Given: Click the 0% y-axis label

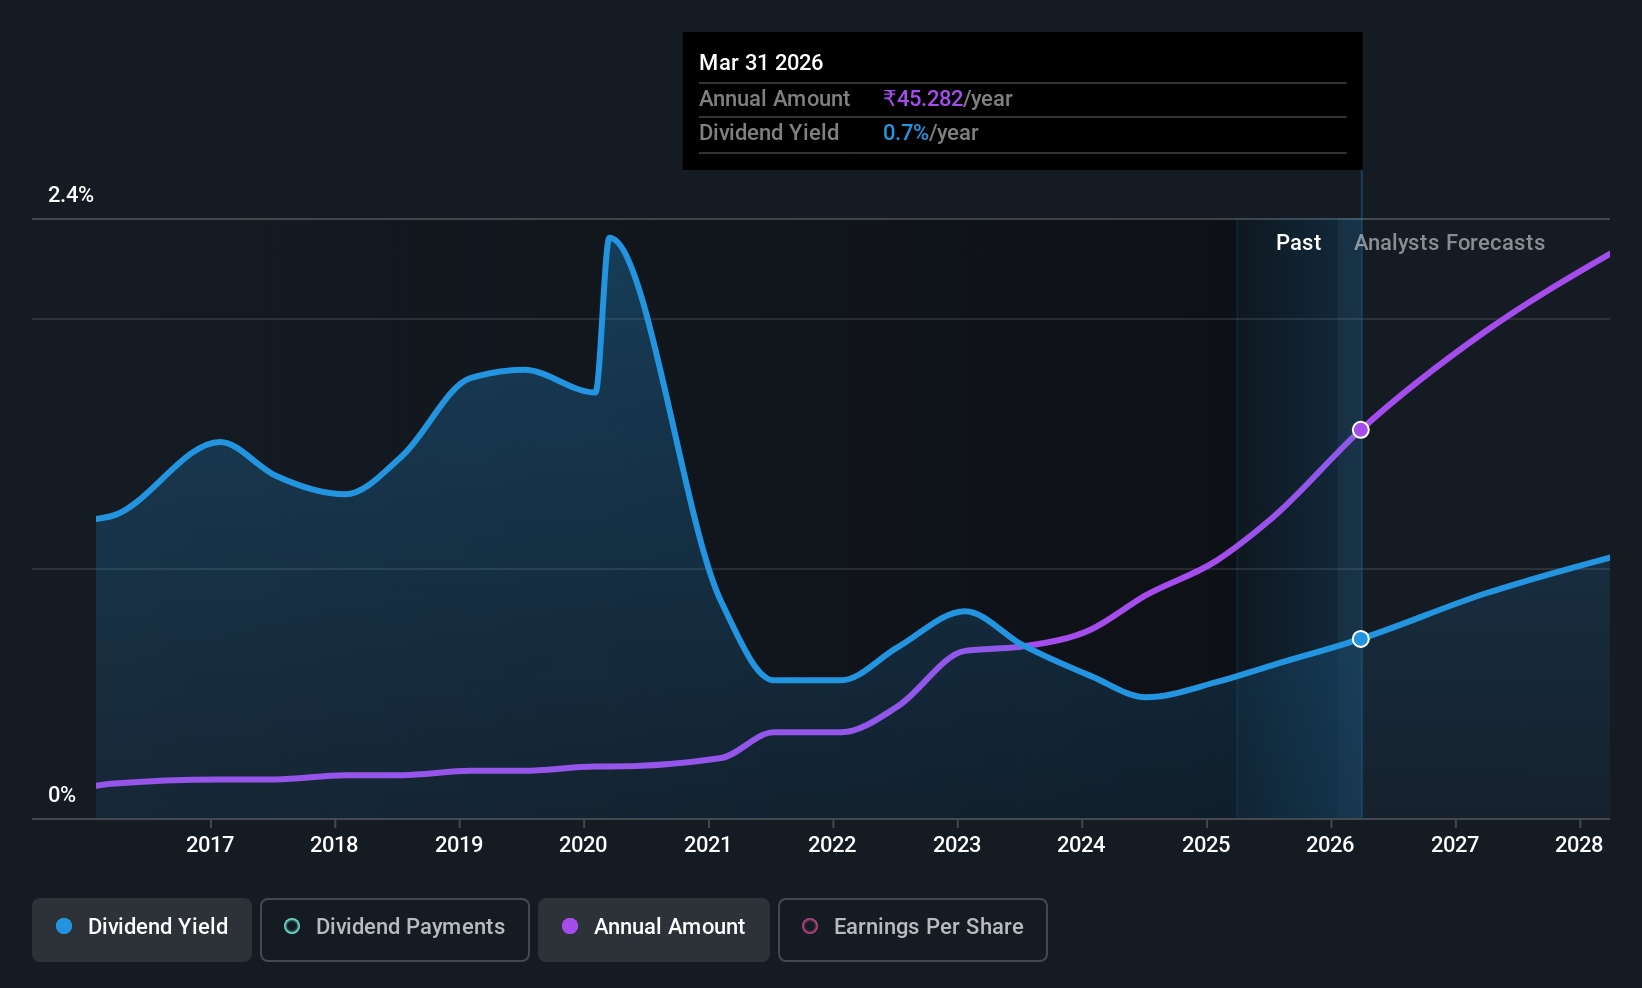Looking at the screenshot, I should (62, 795).
